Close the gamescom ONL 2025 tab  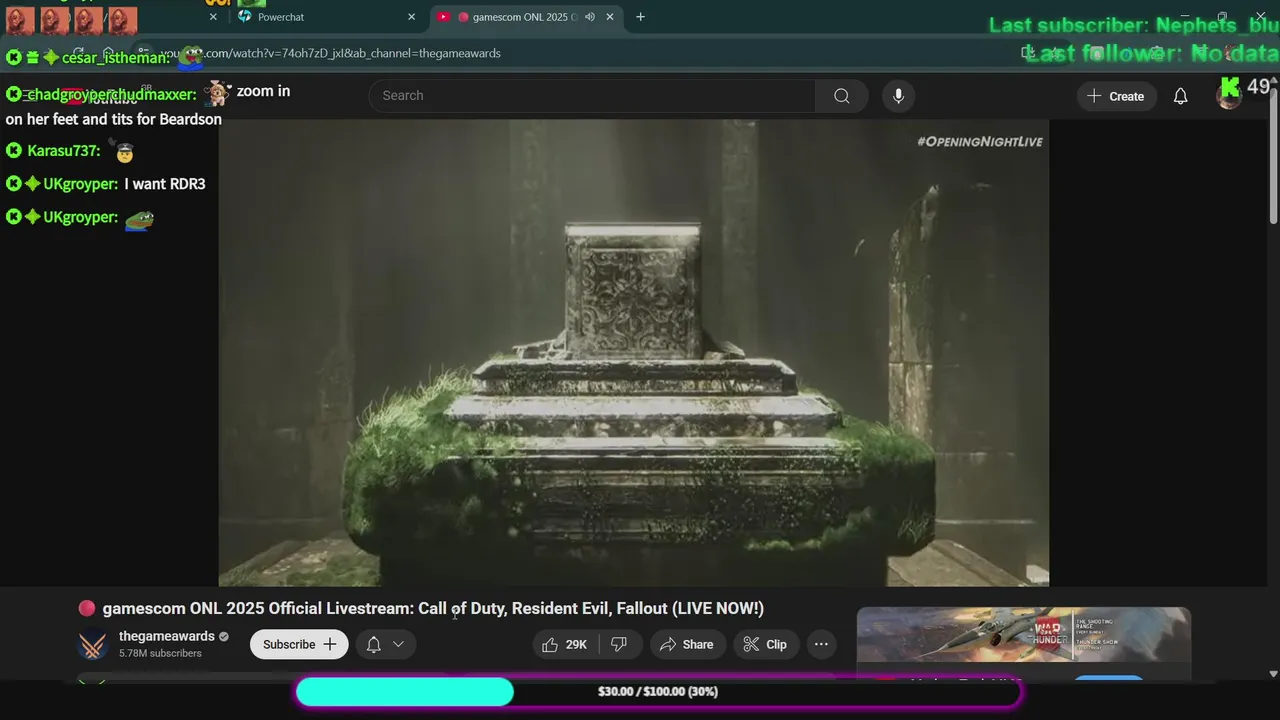610,17
